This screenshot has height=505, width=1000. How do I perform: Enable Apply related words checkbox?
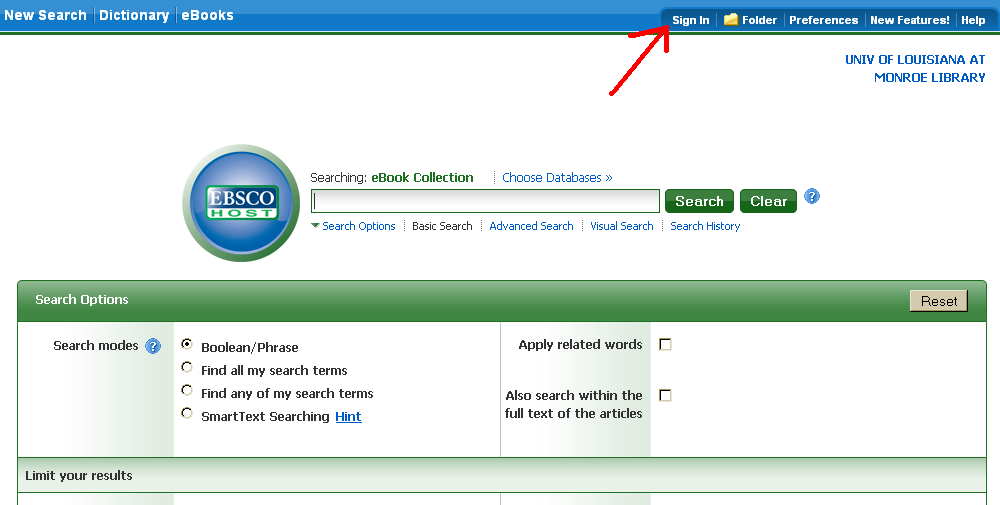[665, 344]
